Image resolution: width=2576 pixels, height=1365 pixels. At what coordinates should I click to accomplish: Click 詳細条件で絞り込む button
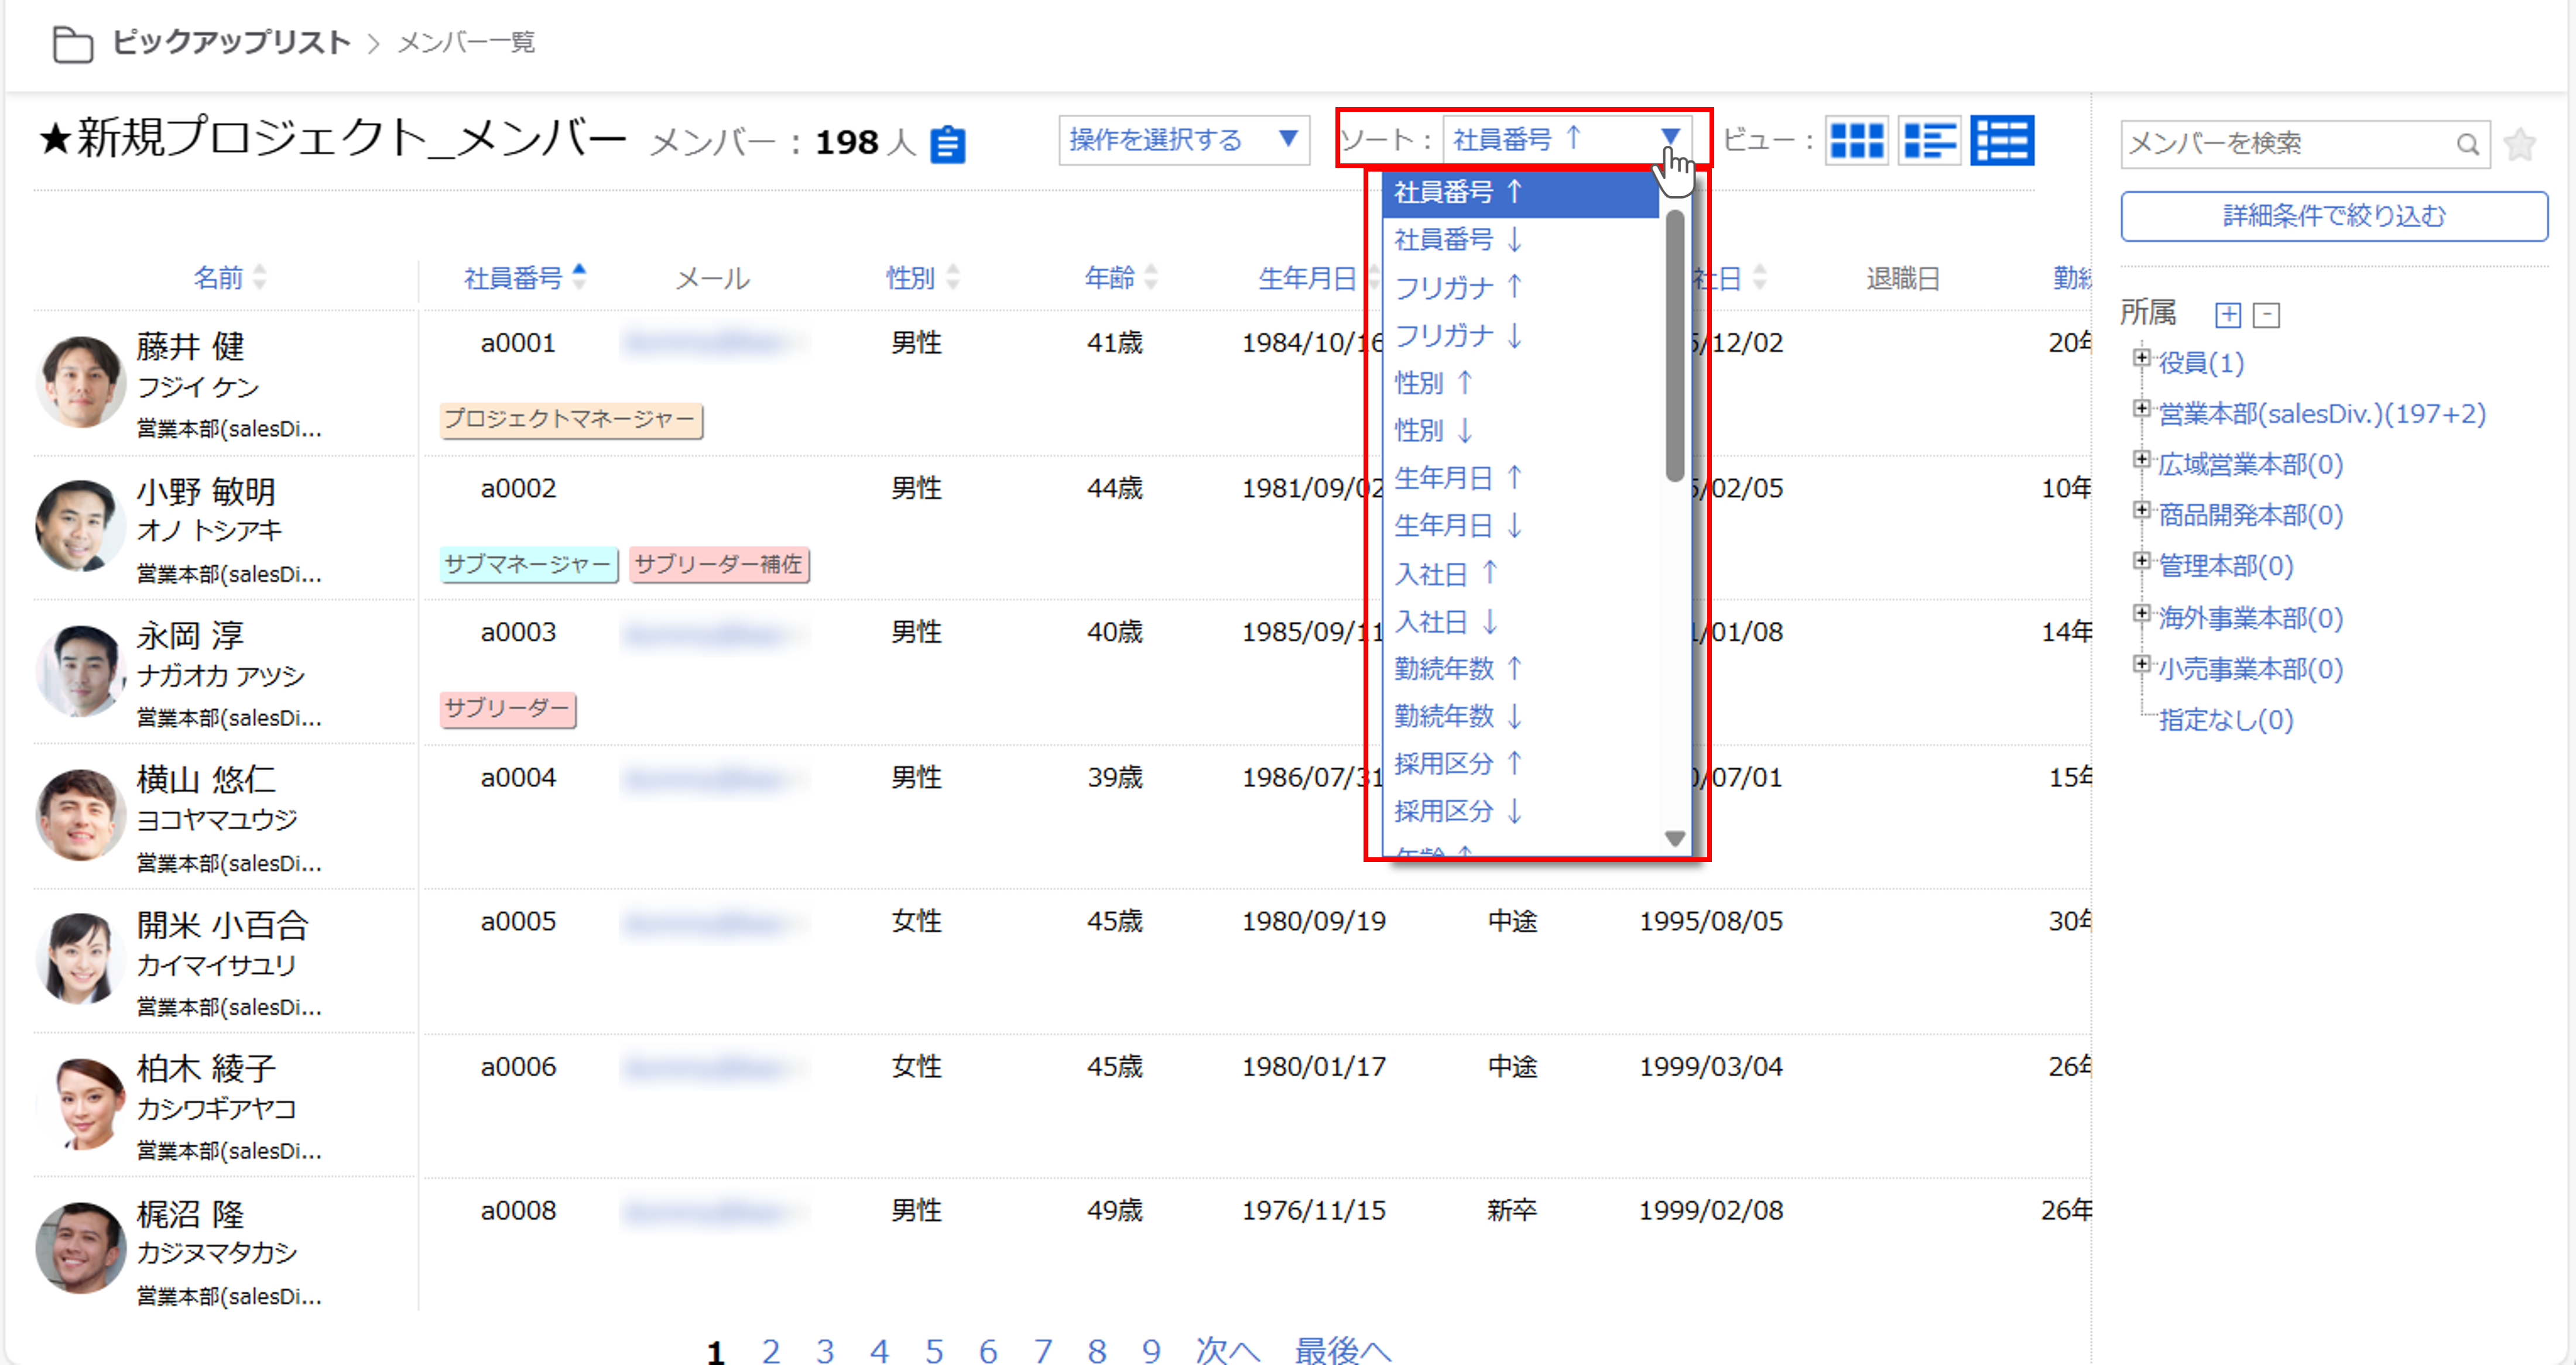pos(2333,216)
